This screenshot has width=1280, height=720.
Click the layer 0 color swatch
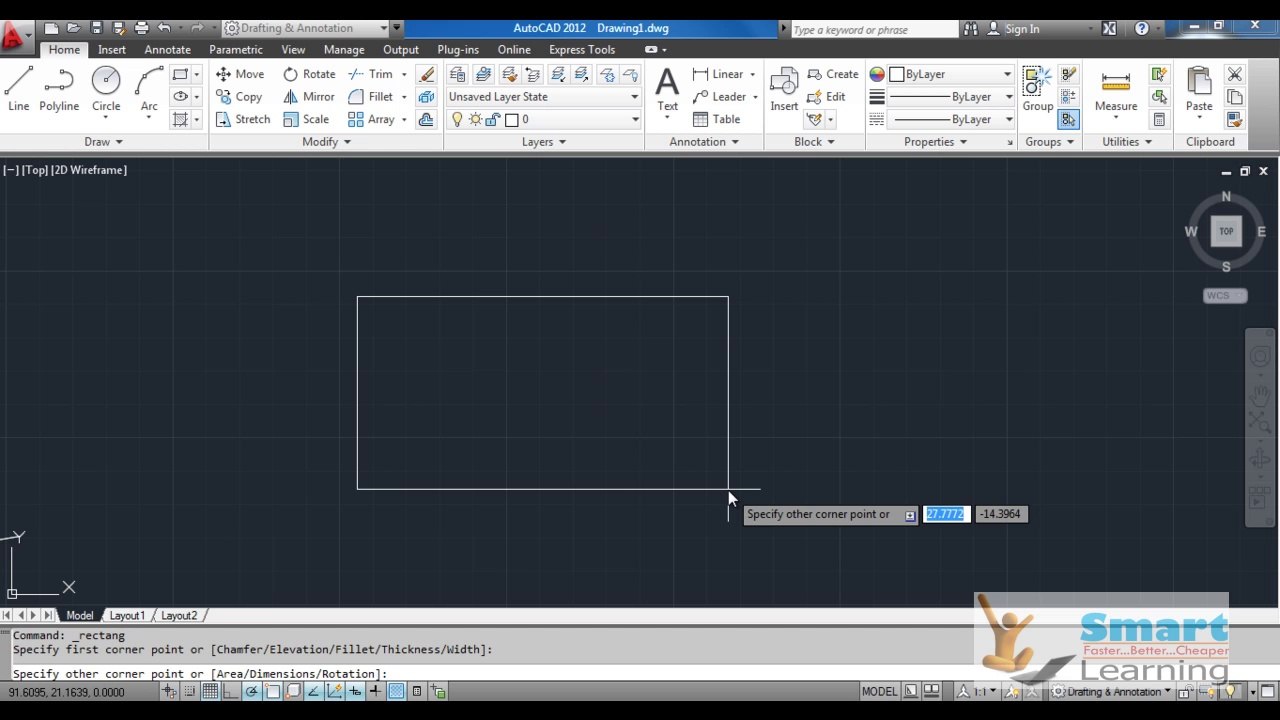[512, 119]
